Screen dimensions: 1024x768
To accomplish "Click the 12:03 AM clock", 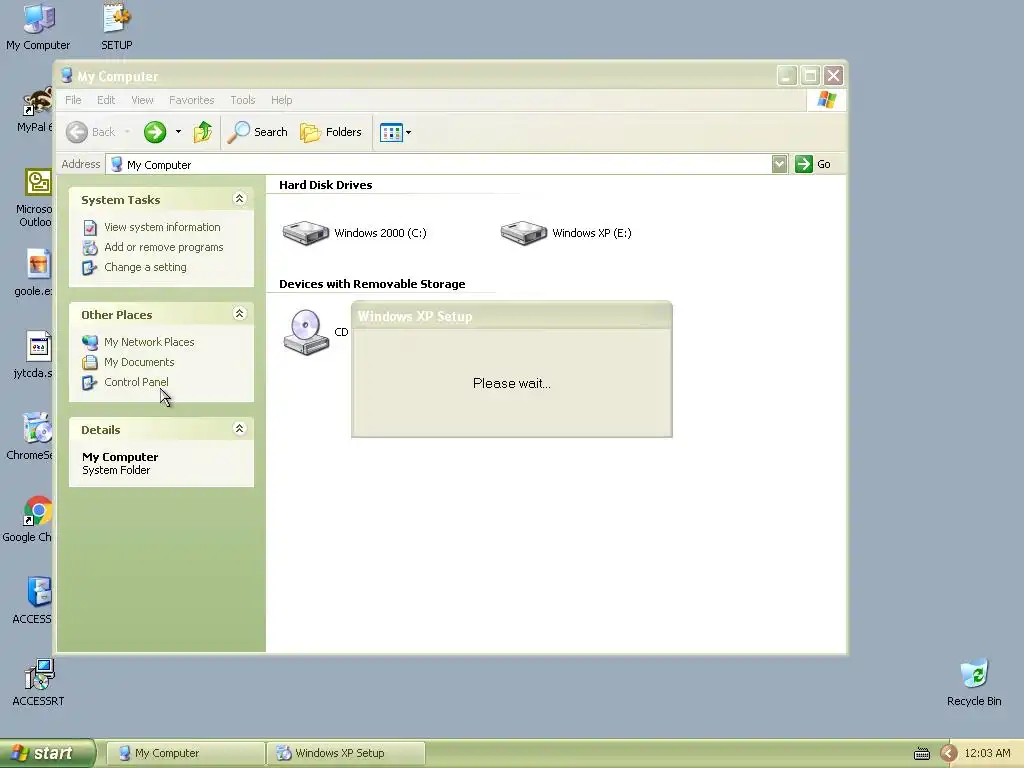I will 987,753.
